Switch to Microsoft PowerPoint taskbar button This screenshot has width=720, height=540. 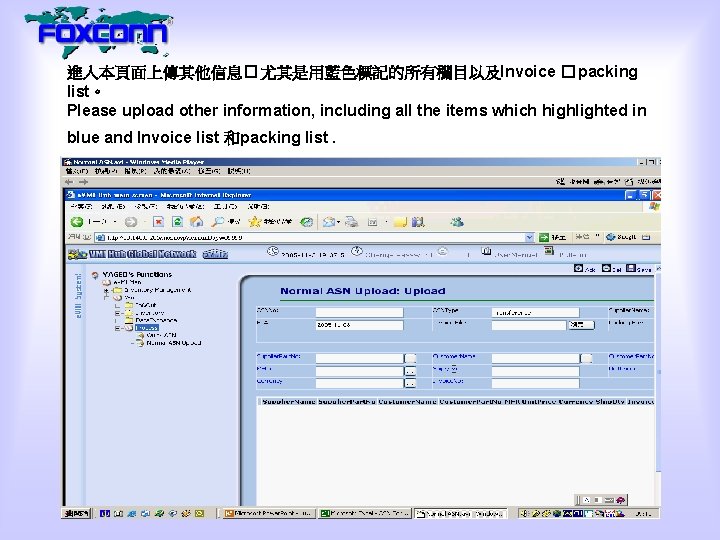click(x=270, y=513)
